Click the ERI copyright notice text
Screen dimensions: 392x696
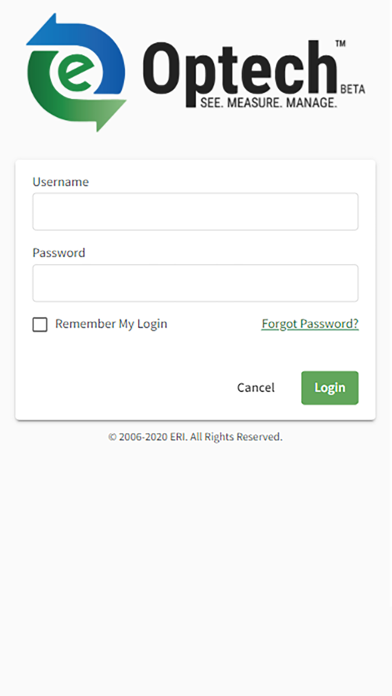tap(195, 437)
